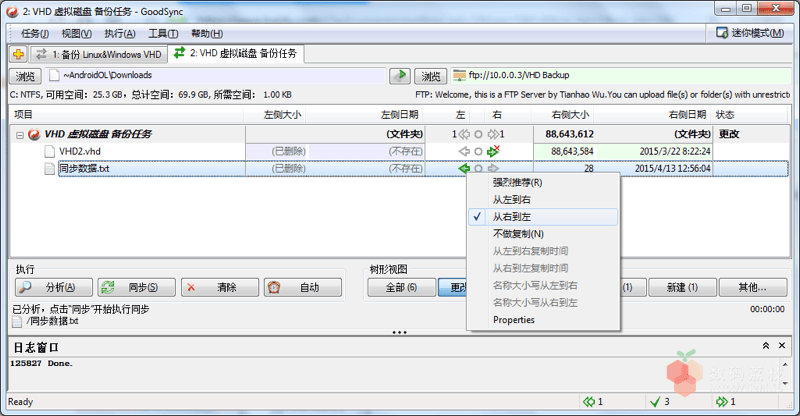Choose 强烈推荐(R) in context menu

(x=543, y=182)
